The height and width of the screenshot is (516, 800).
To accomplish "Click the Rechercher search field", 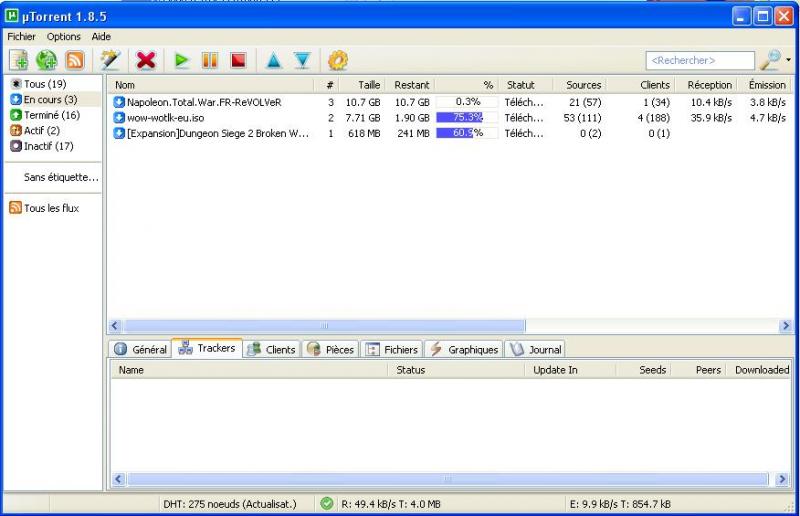I will tap(700, 60).
